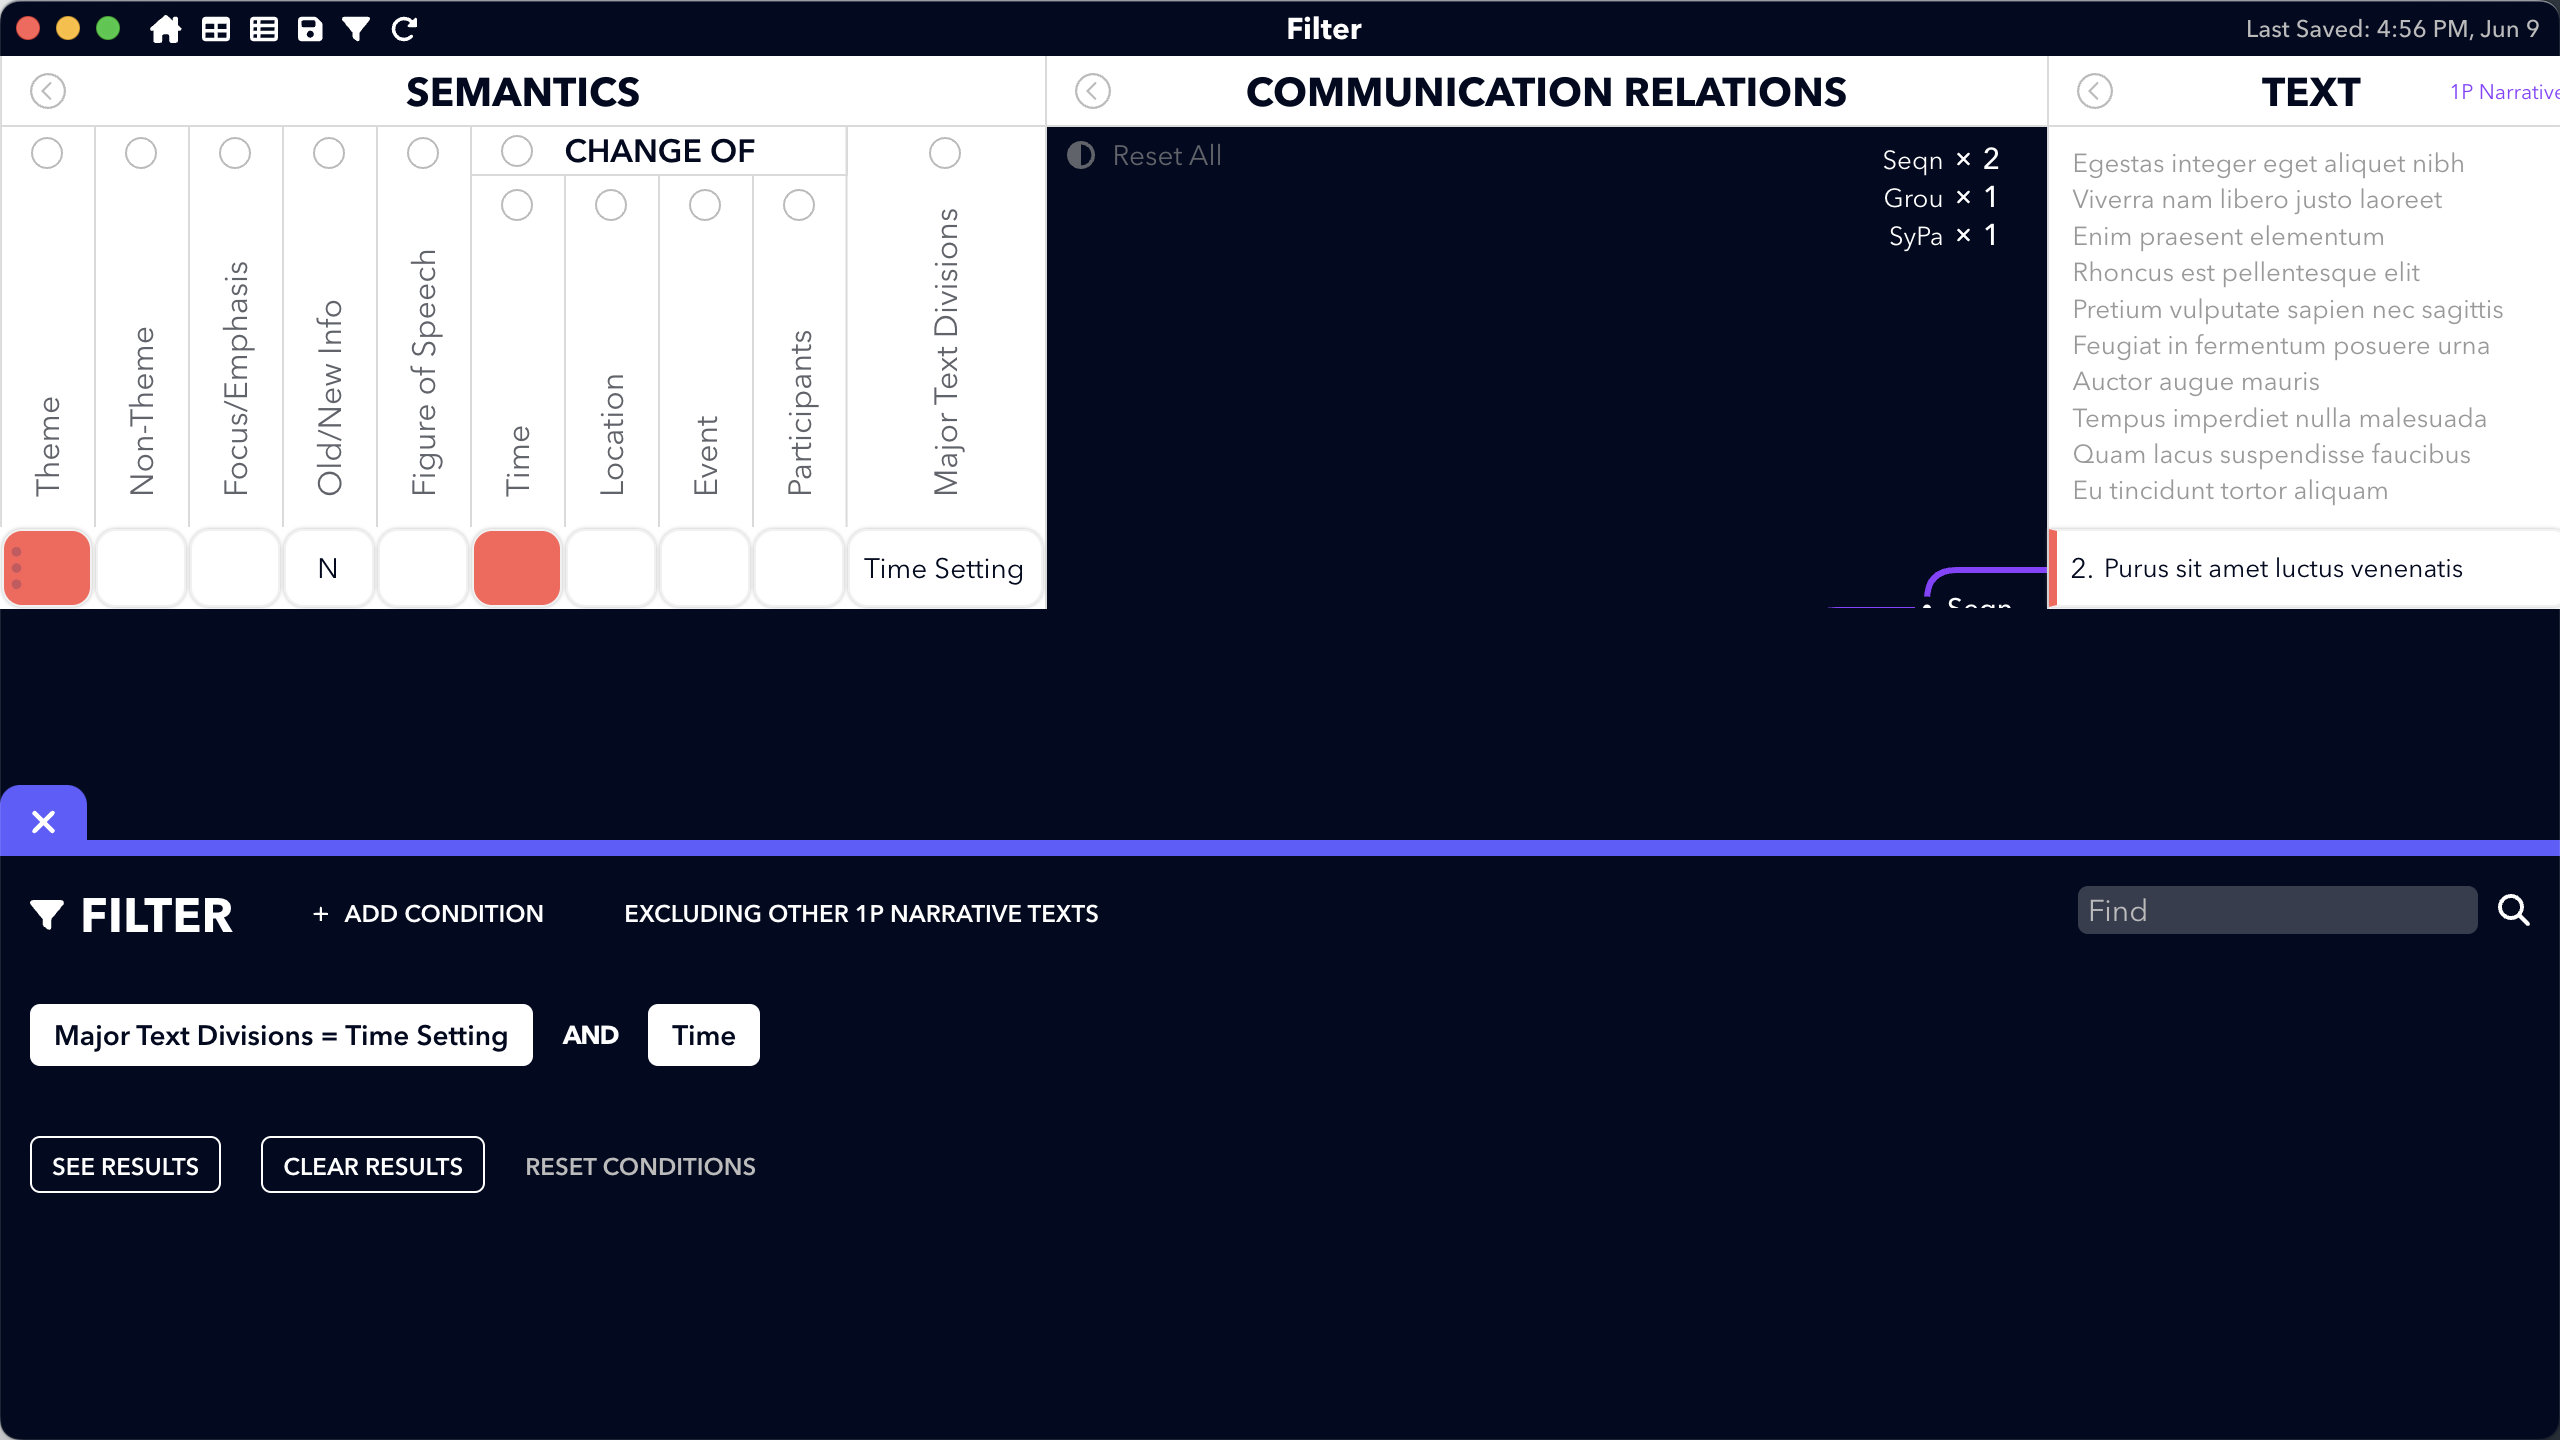Close the filter panel with X tab
Viewport: 2560px width, 1440px height.
tap(43, 821)
